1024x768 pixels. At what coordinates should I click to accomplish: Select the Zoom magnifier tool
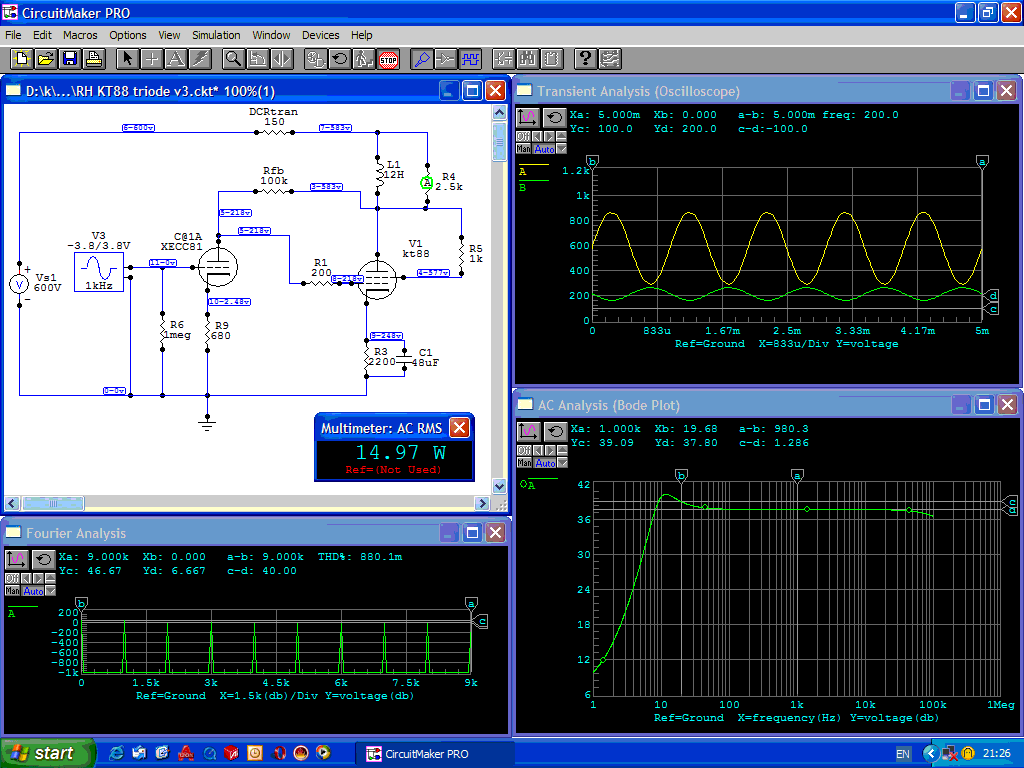233,59
